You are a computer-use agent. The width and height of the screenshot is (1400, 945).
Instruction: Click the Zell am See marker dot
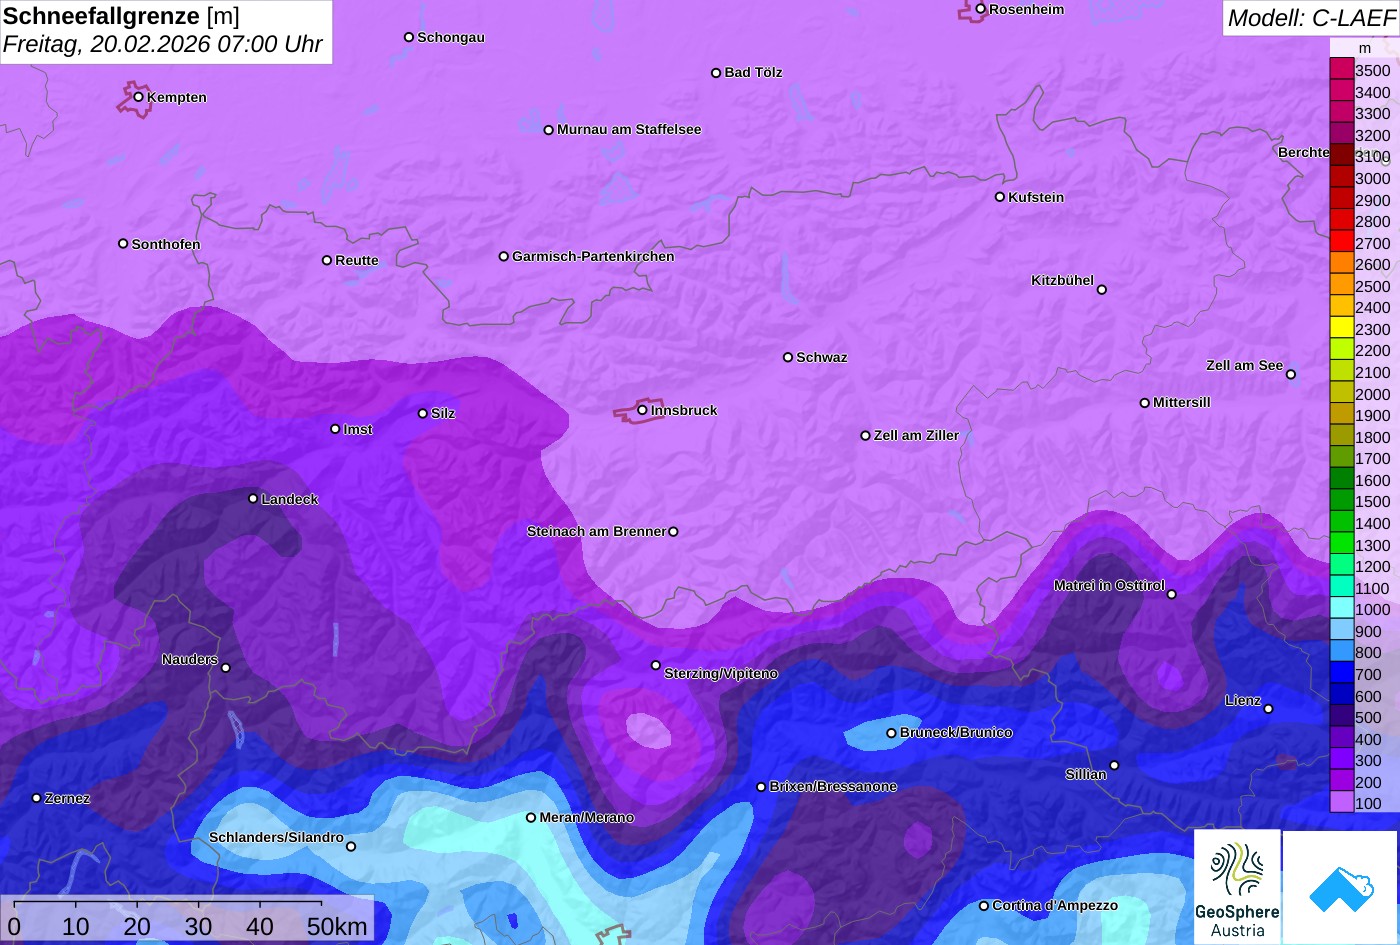[1291, 375]
